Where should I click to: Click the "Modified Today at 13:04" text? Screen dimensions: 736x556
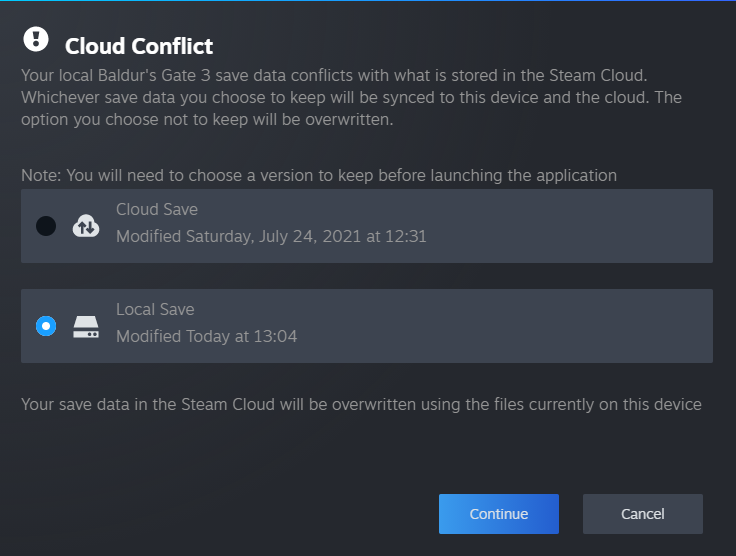pyautogui.click(x=206, y=336)
